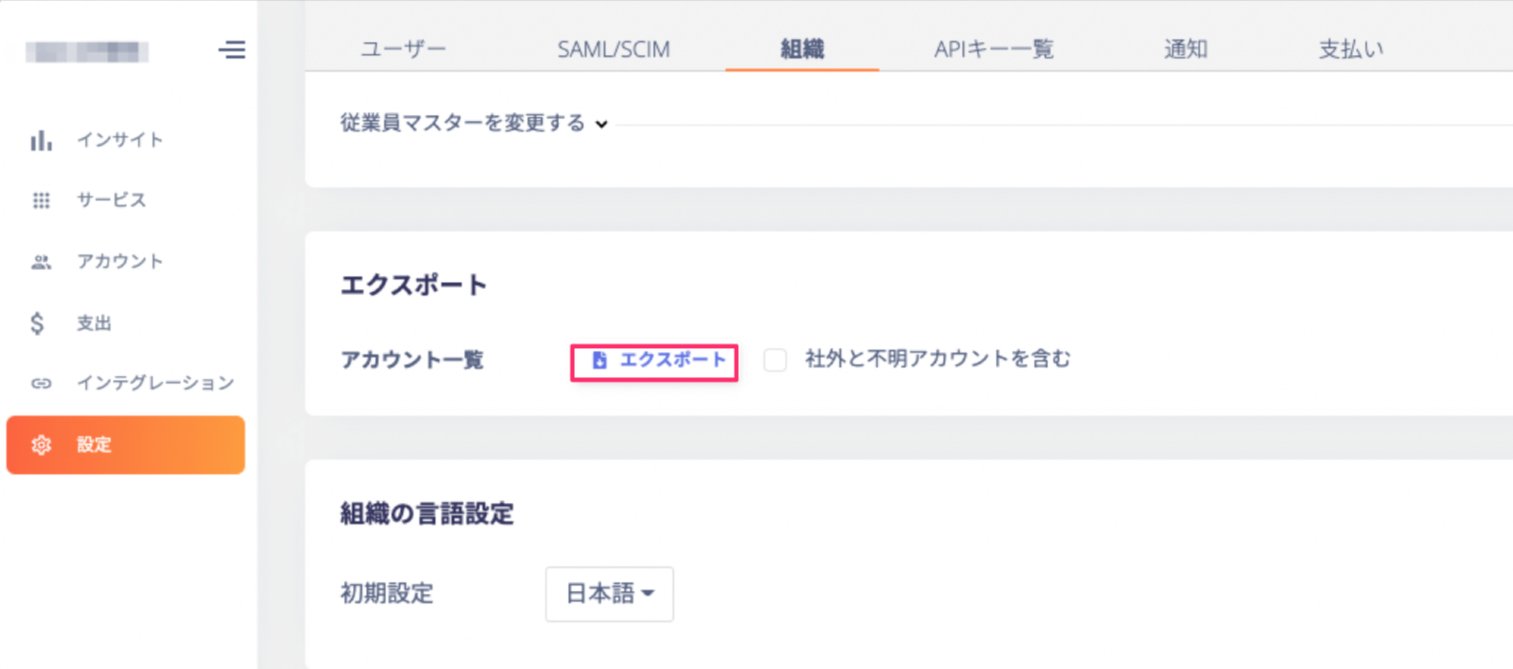
Task: Select 設定 in the sidebar
Action: [x=126, y=445]
